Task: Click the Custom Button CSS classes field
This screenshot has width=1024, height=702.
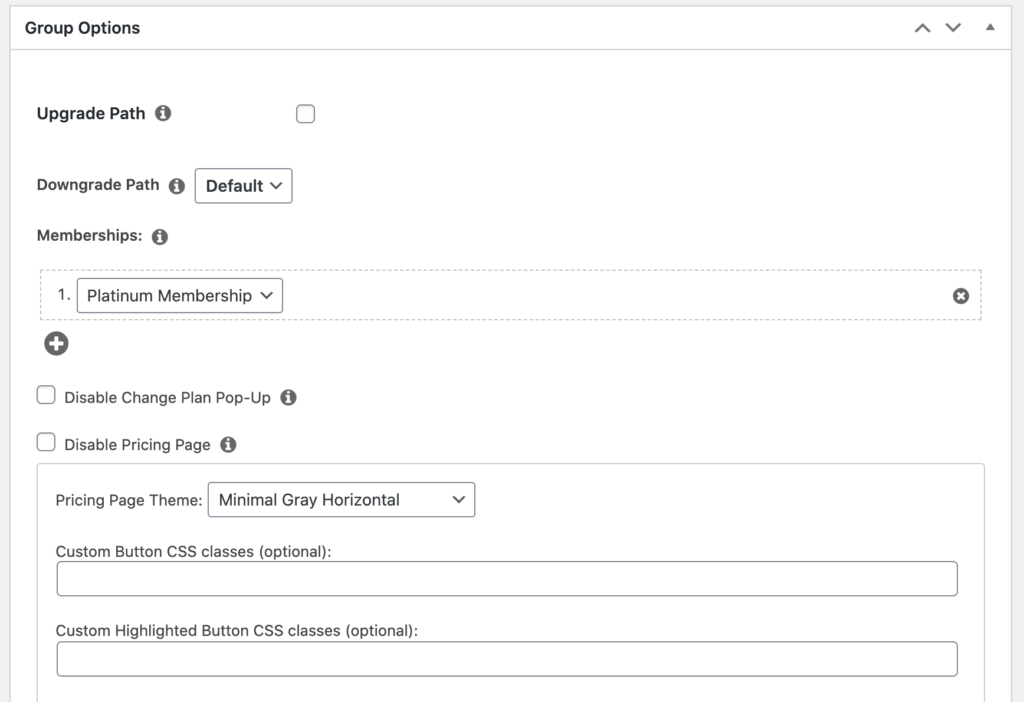Action: point(506,579)
